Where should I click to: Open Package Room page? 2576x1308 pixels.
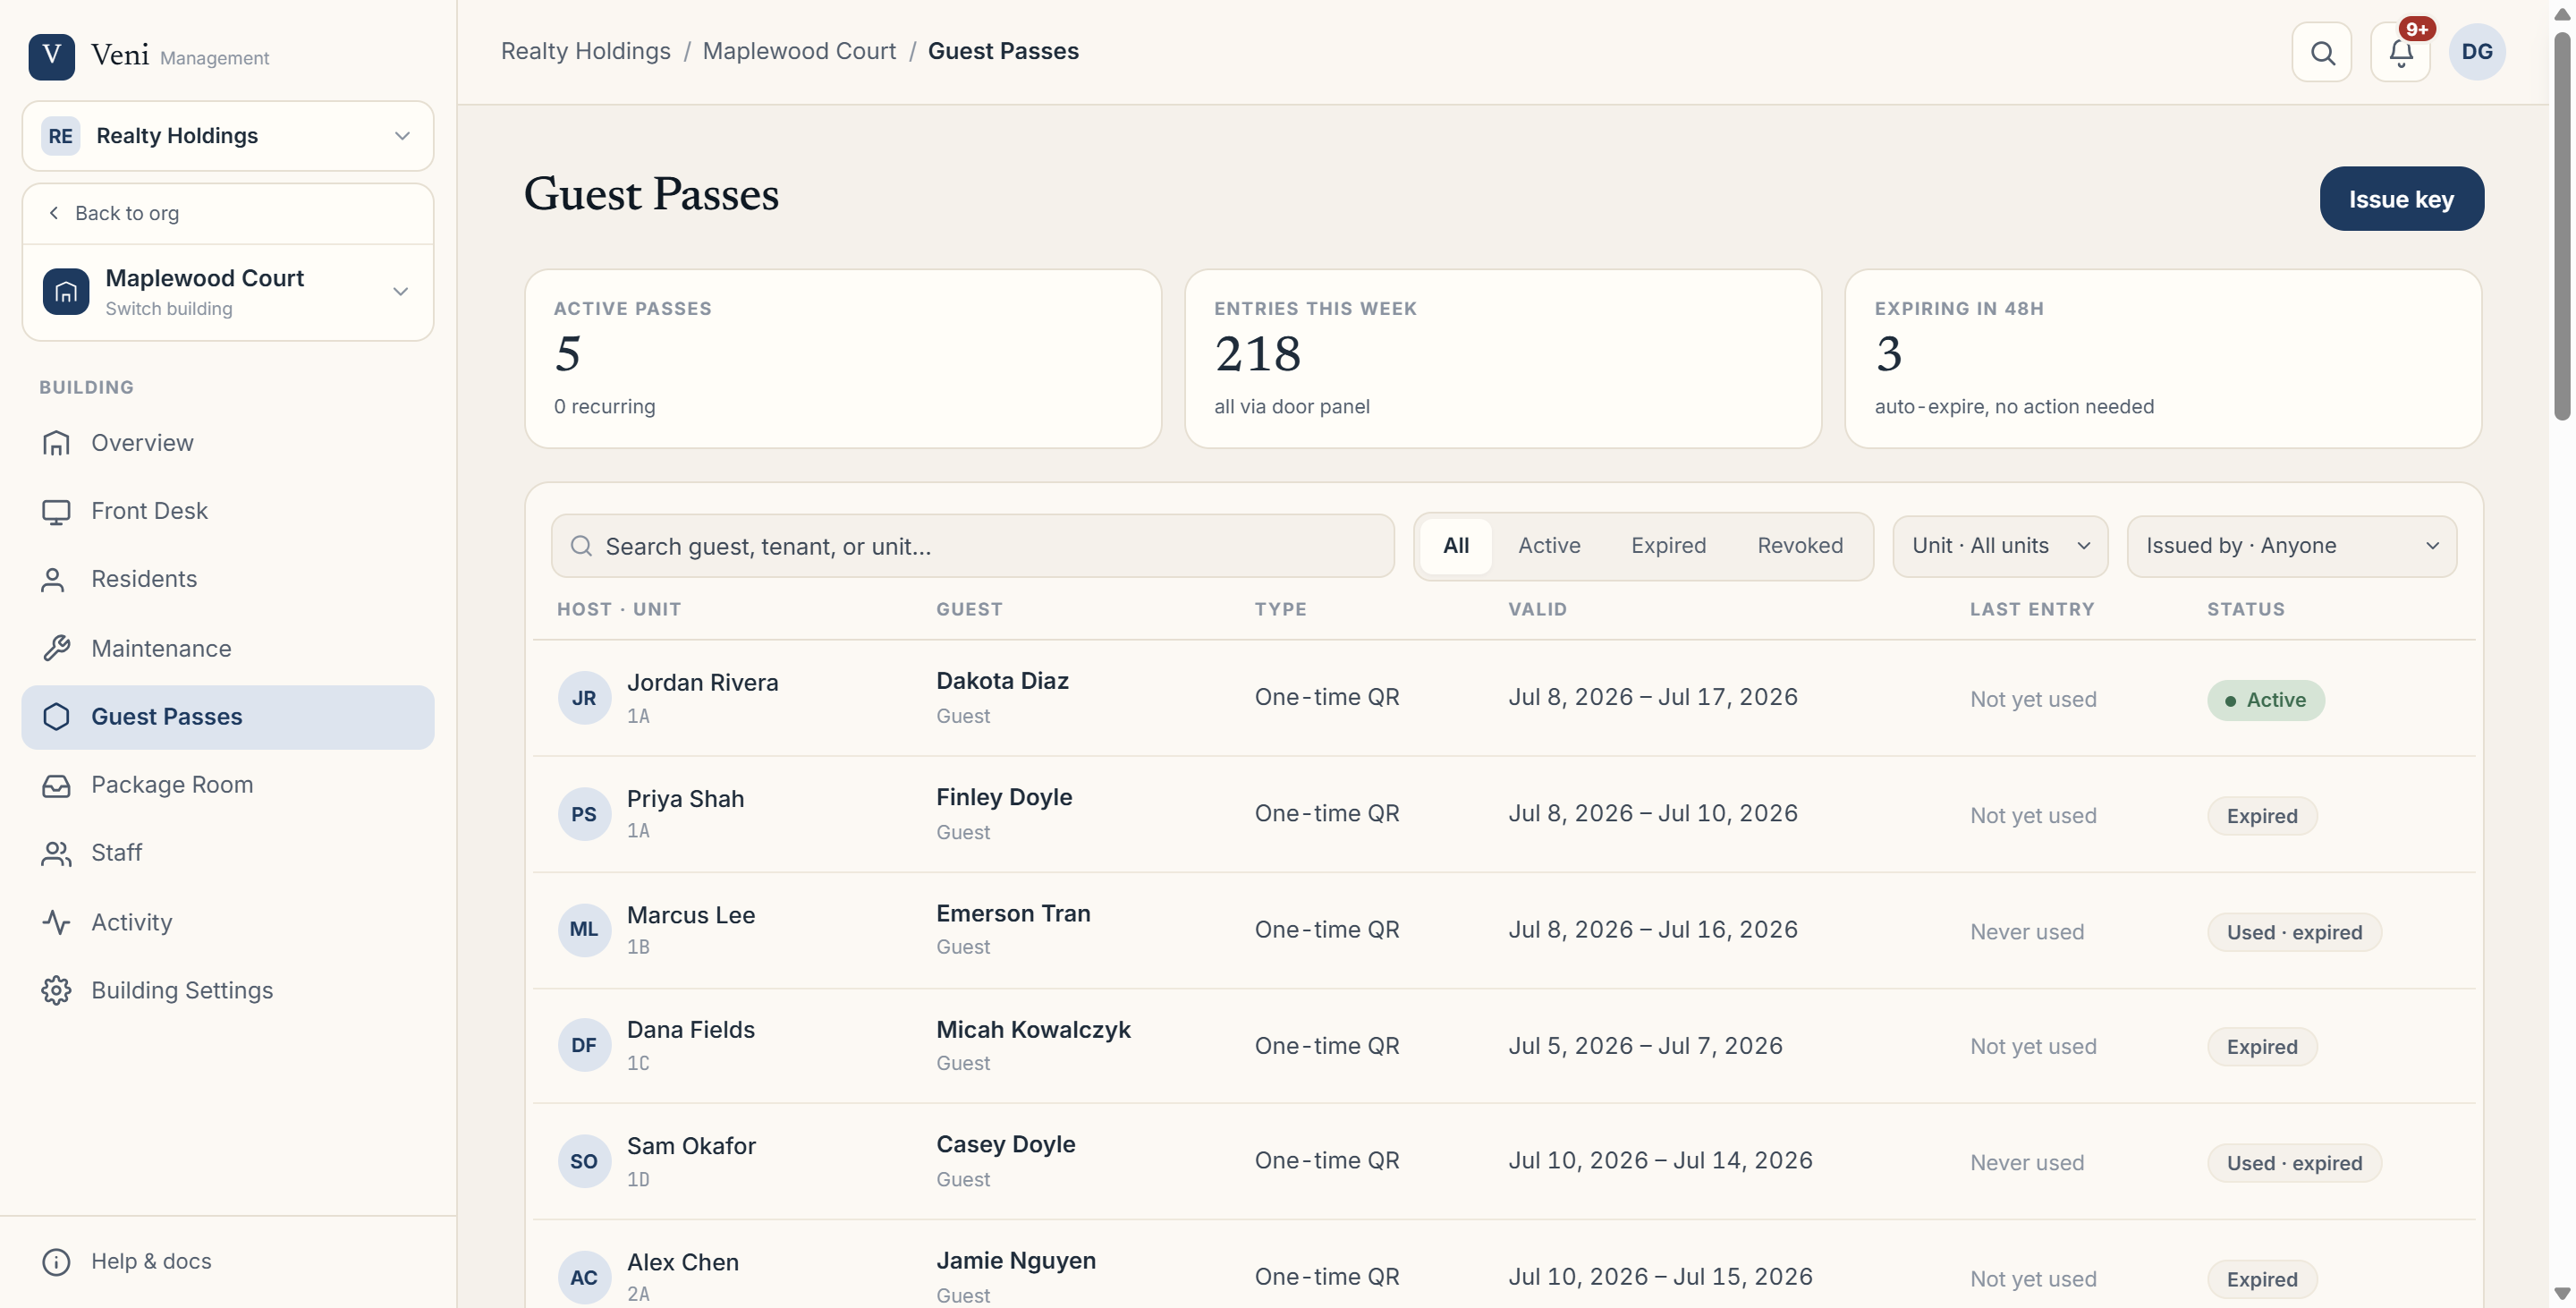228,786
